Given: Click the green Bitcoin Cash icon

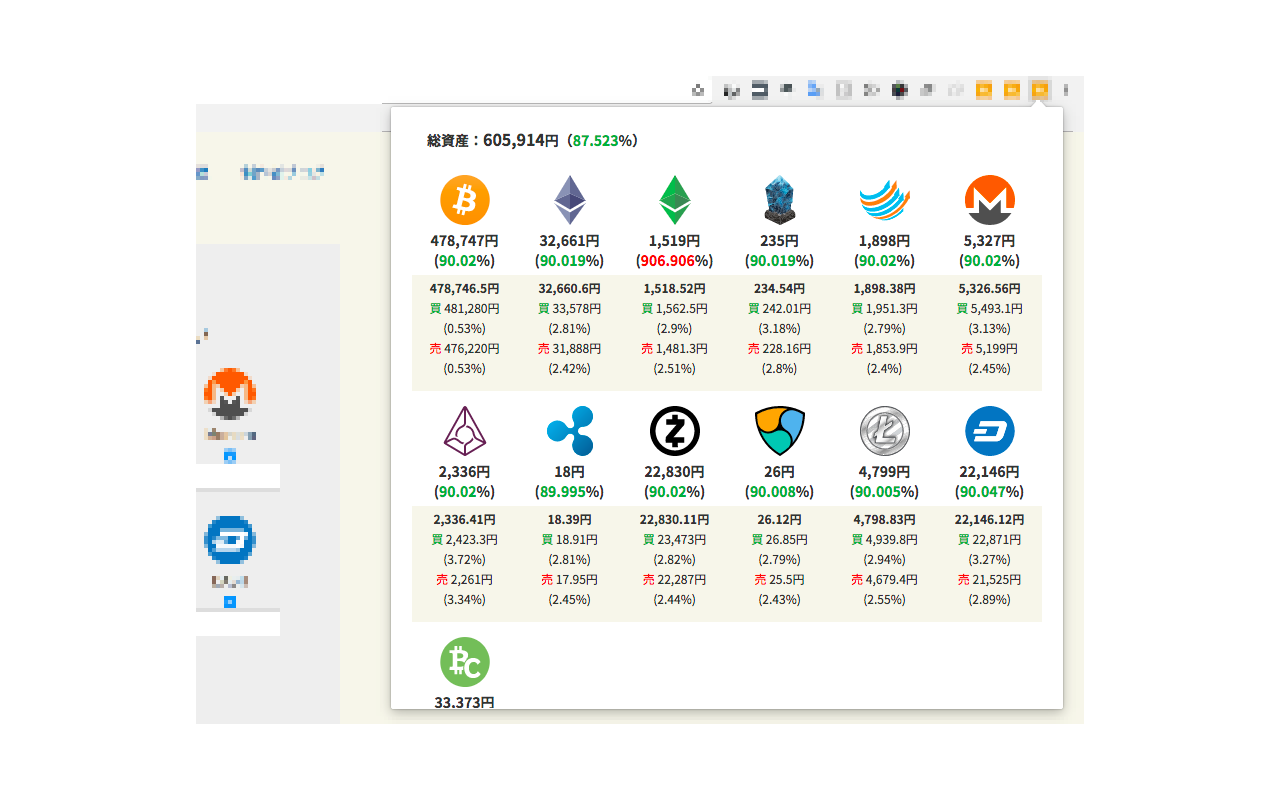Looking at the screenshot, I should (x=465, y=662).
